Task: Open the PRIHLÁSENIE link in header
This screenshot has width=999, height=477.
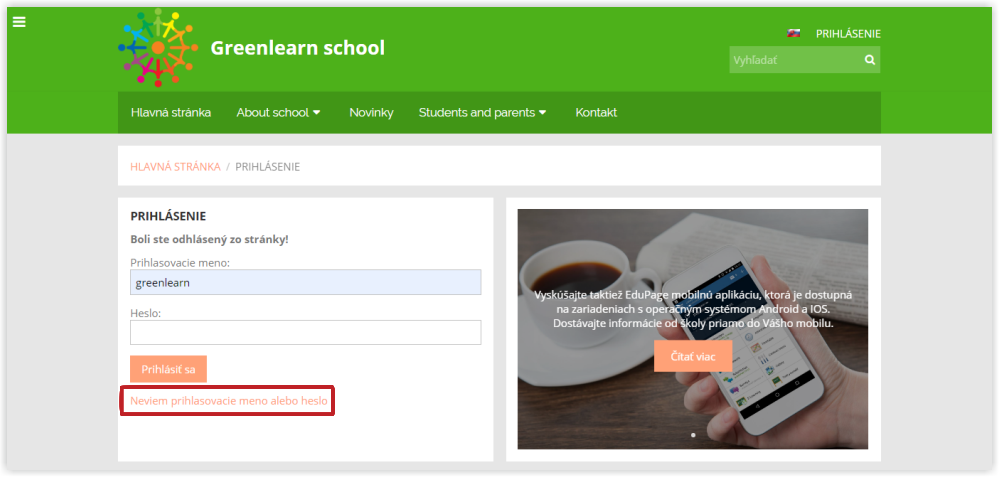Action: pyautogui.click(x=848, y=34)
